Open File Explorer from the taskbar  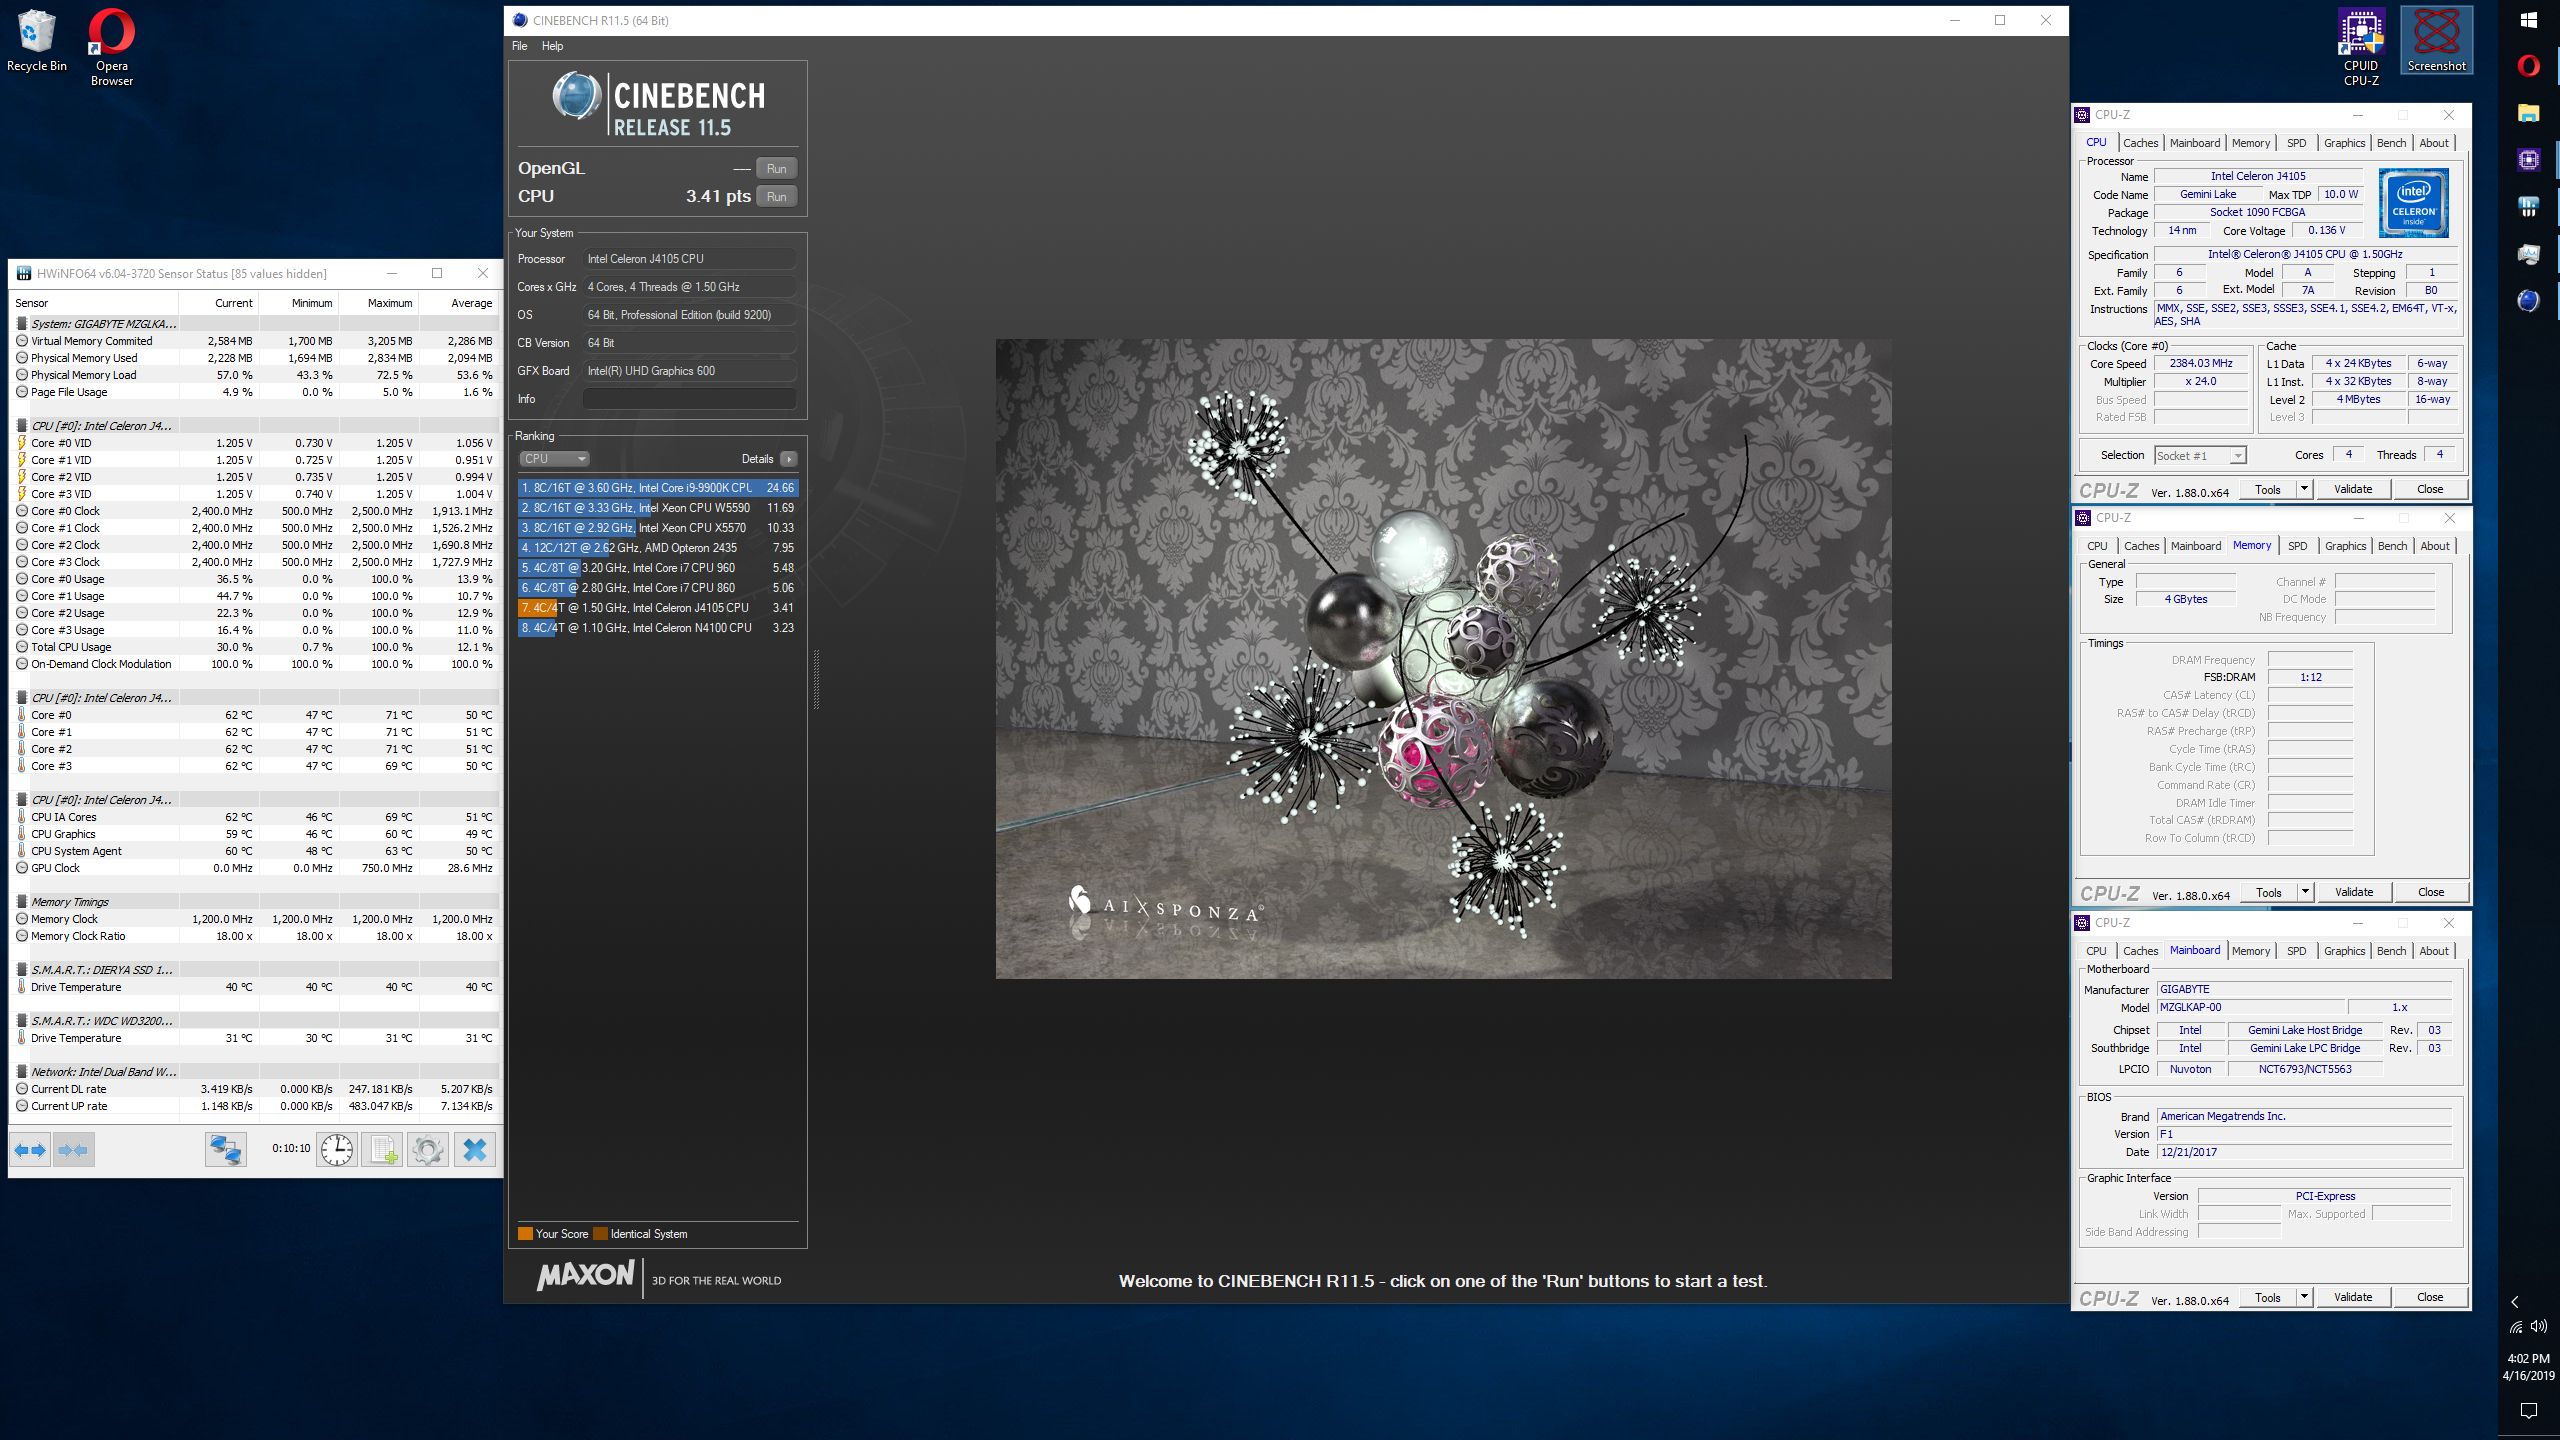[2529, 113]
